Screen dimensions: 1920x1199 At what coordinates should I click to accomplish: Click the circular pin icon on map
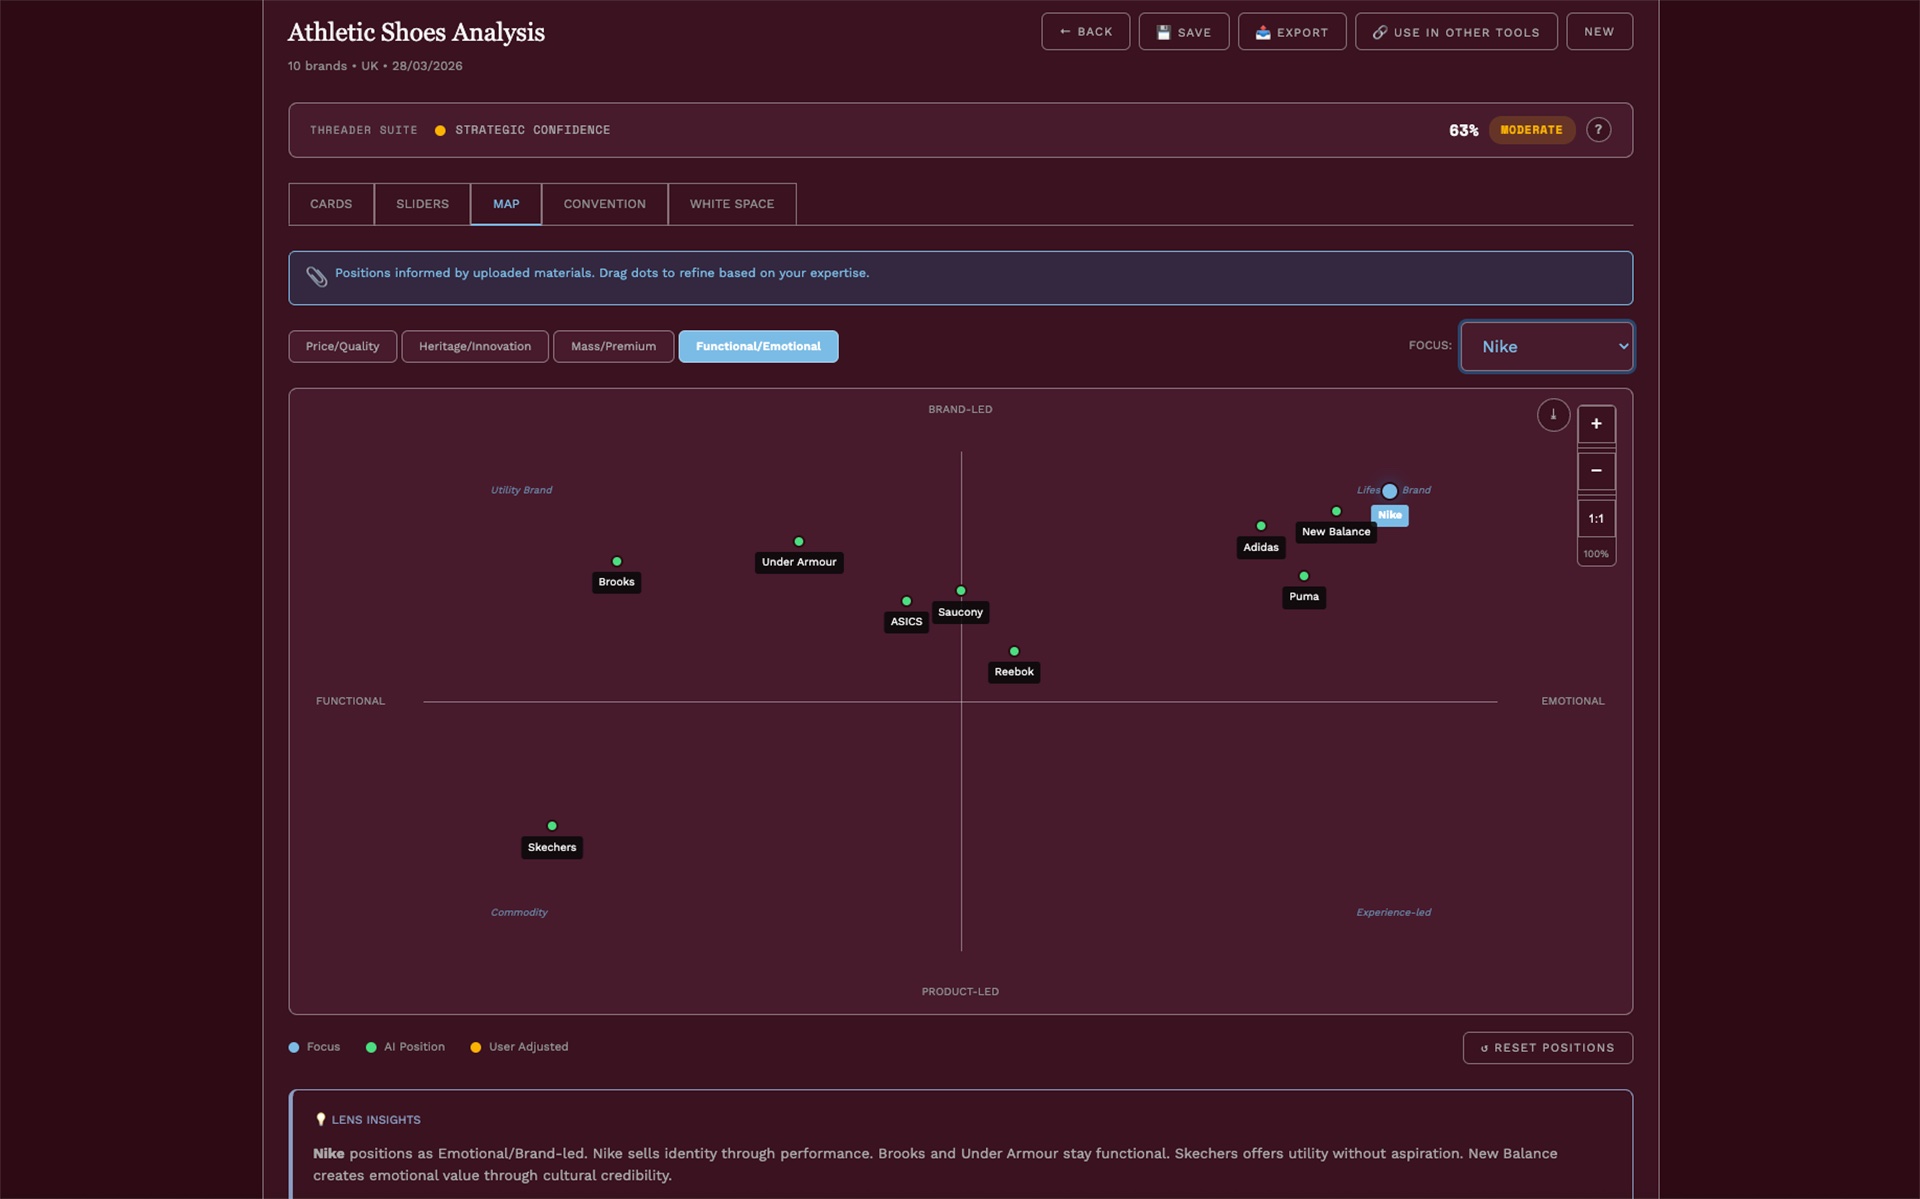coord(1553,415)
